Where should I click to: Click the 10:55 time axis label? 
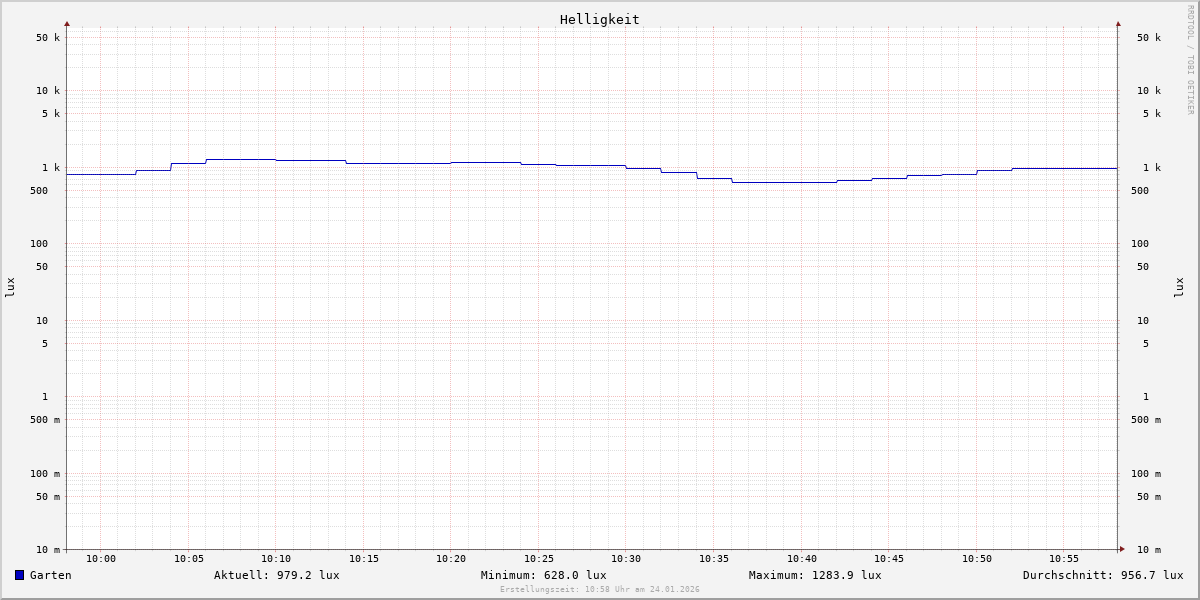[1064, 559]
